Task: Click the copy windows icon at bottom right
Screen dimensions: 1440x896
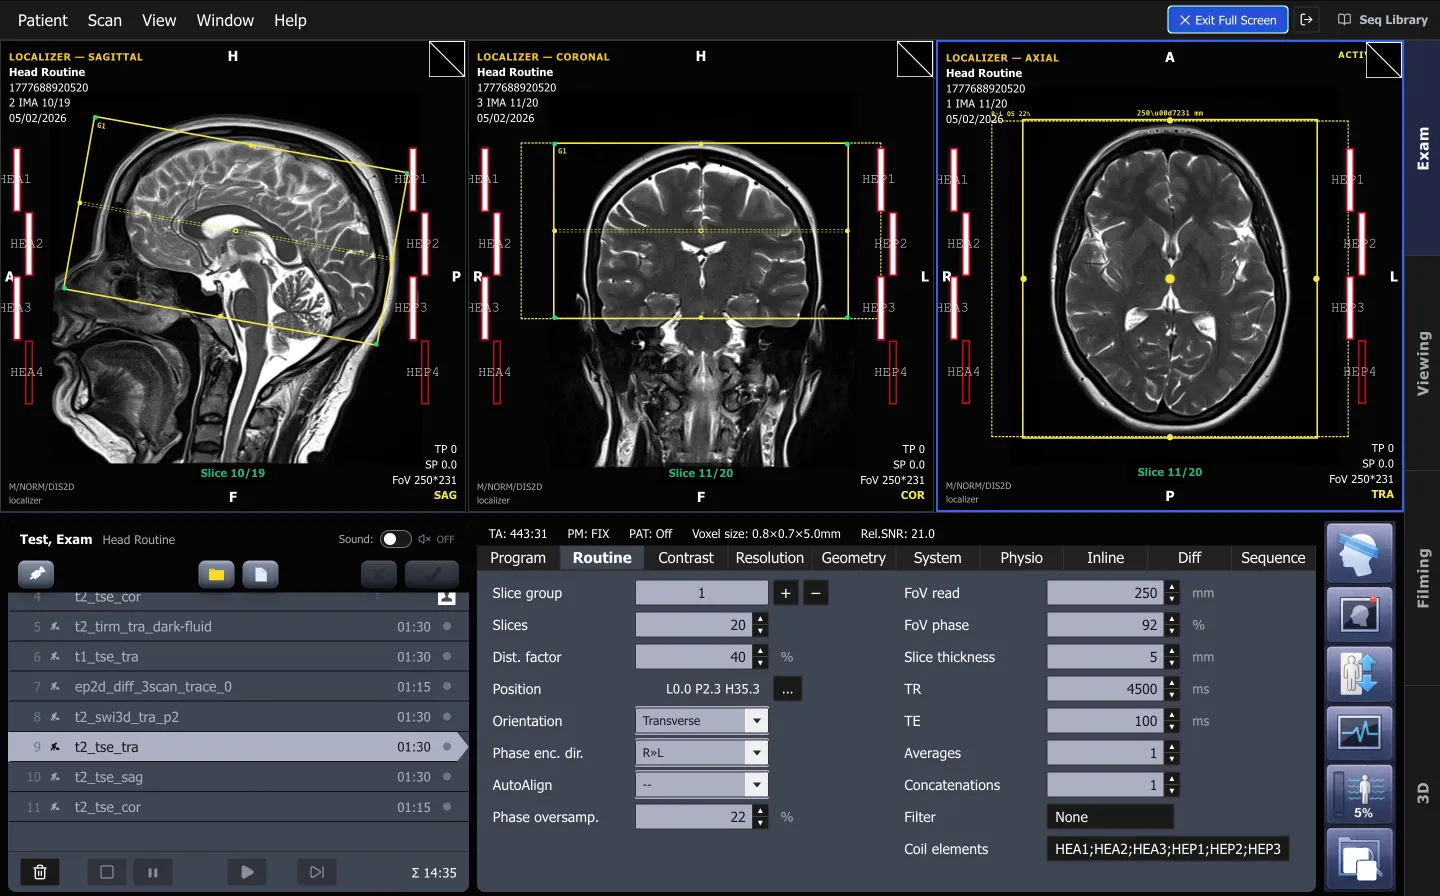Action: [x=1359, y=859]
